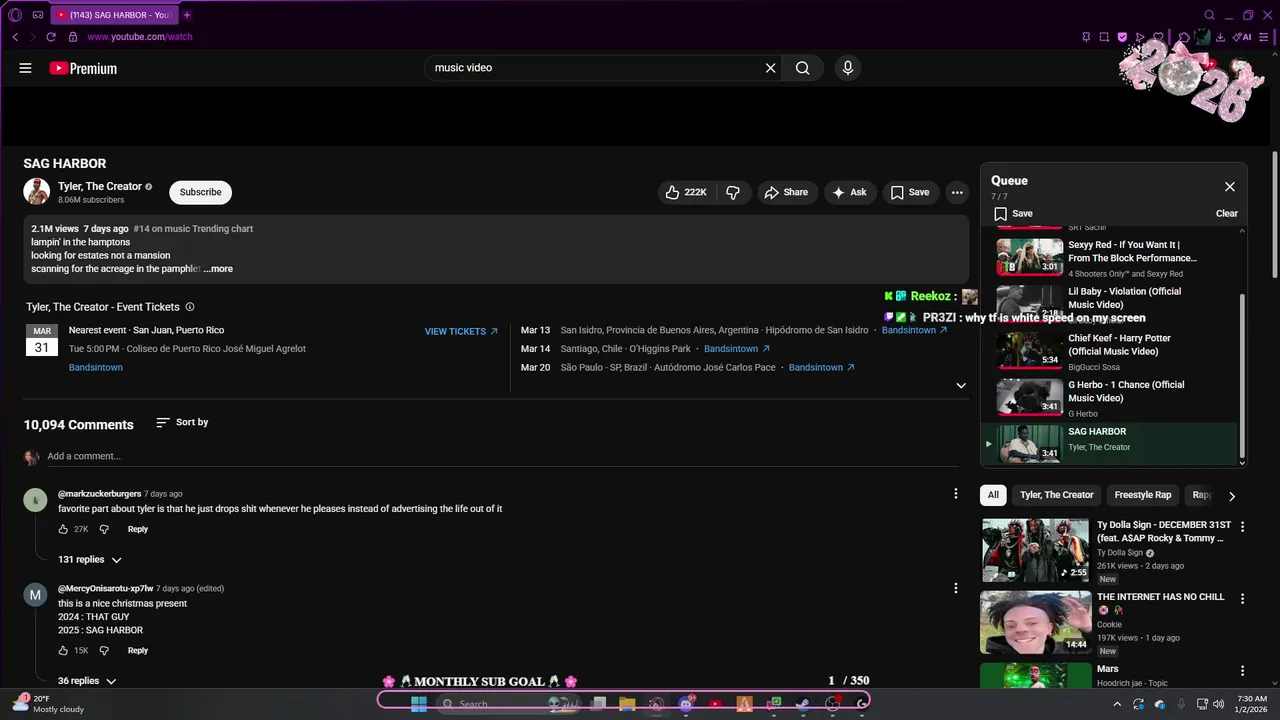The width and height of the screenshot is (1280, 720).
Task: Play Sexyy Red If You Want It in queue
Action: (1110, 257)
